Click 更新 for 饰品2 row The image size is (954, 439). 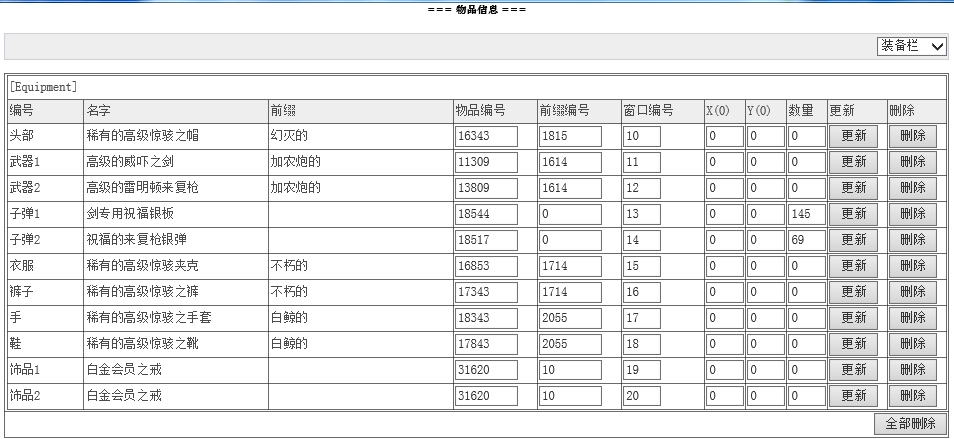(x=852, y=396)
